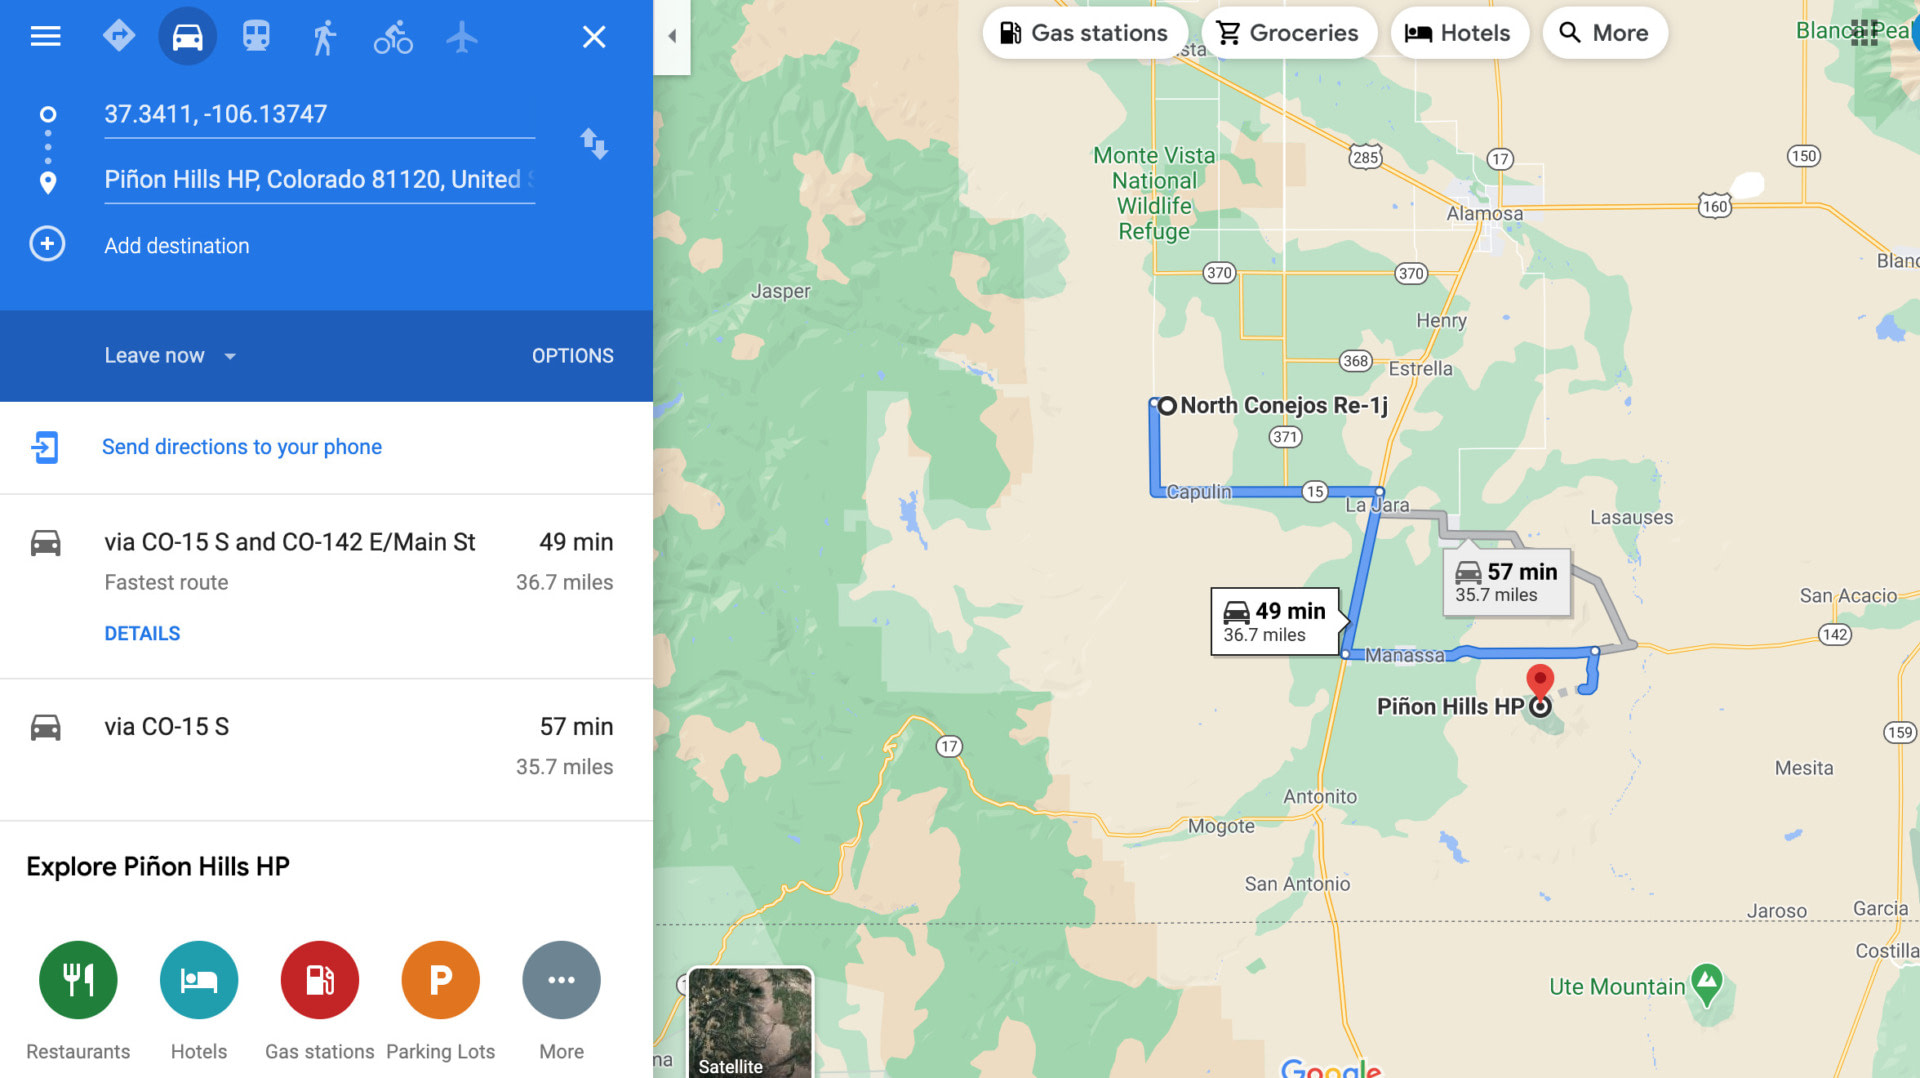
Task: Select the transit travel mode icon
Action: coord(256,37)
